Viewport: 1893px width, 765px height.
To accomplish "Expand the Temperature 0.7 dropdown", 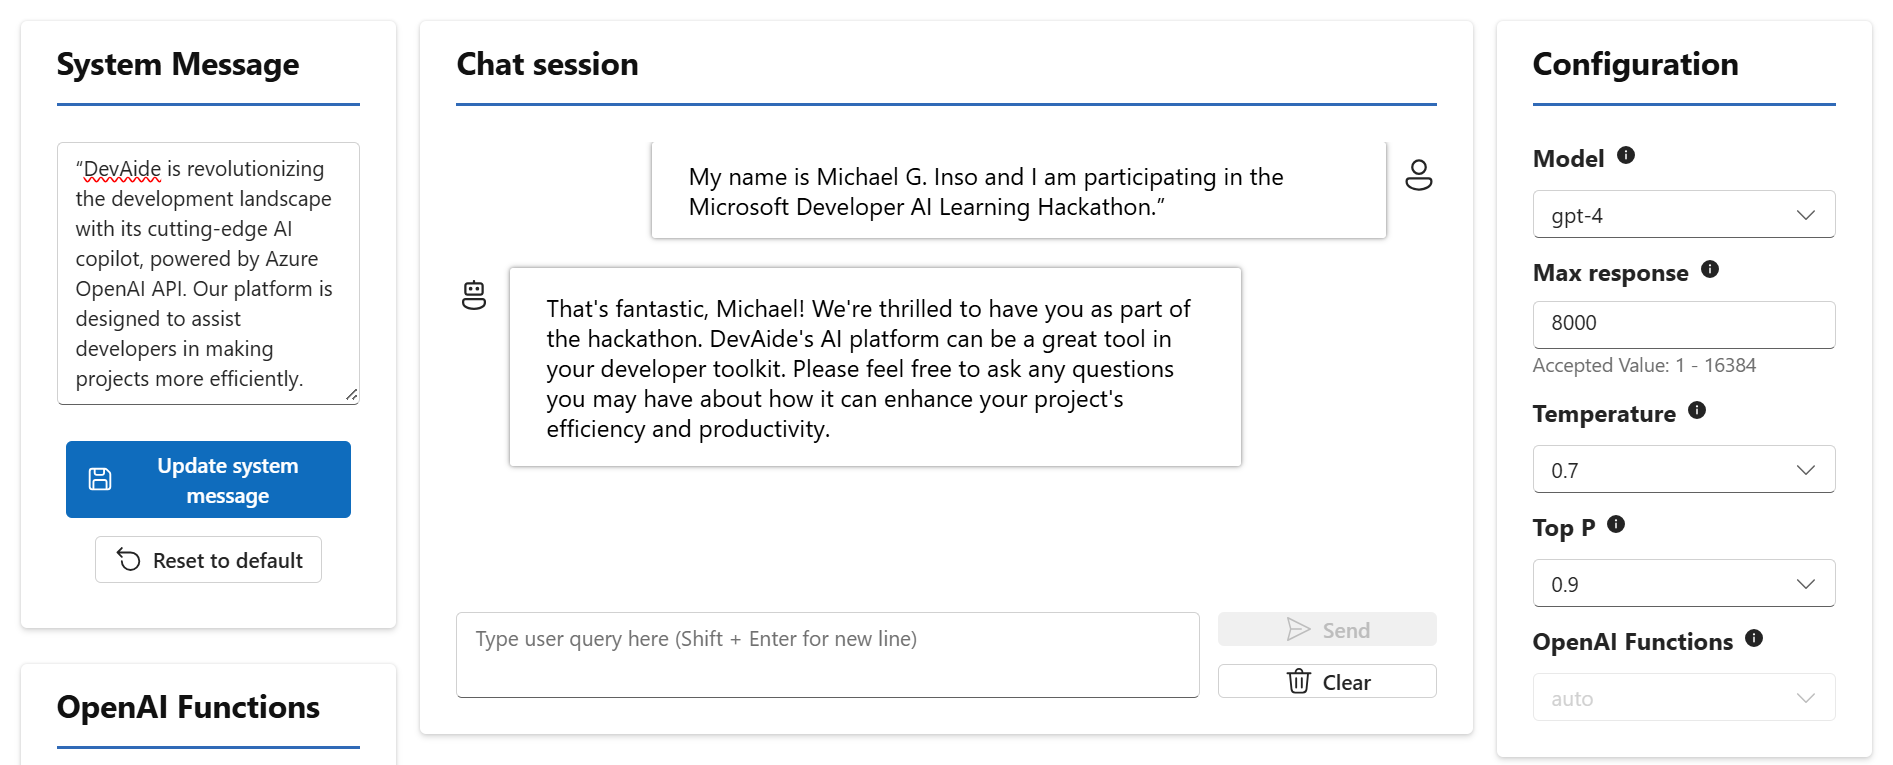I will point(1683,470).
